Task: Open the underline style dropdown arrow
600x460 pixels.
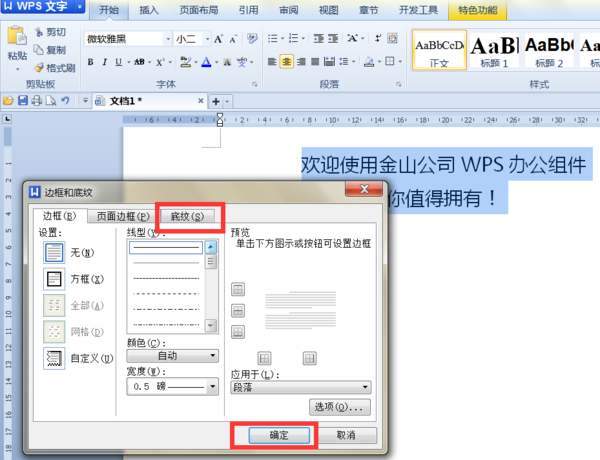Action: point(129,62)
